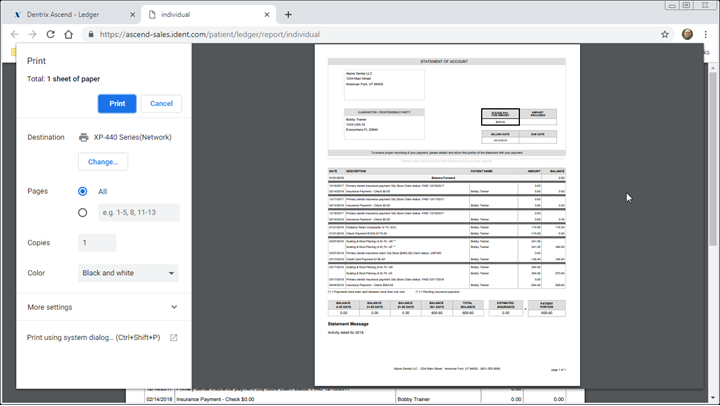
Task: Select the All pages radio option
Action: 83,191
